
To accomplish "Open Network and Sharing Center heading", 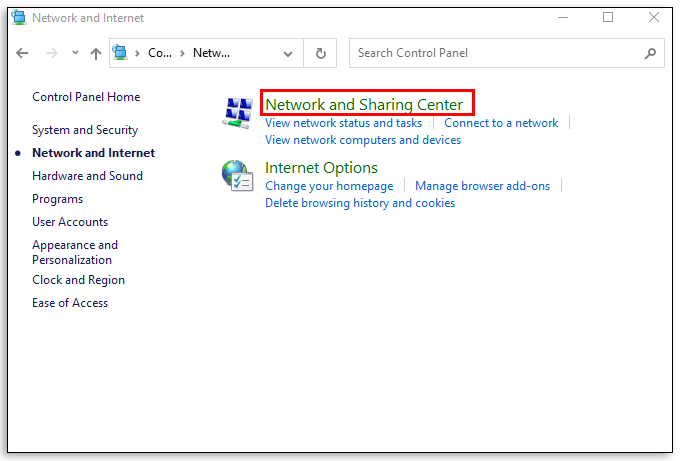I will [x=364, y=105].
